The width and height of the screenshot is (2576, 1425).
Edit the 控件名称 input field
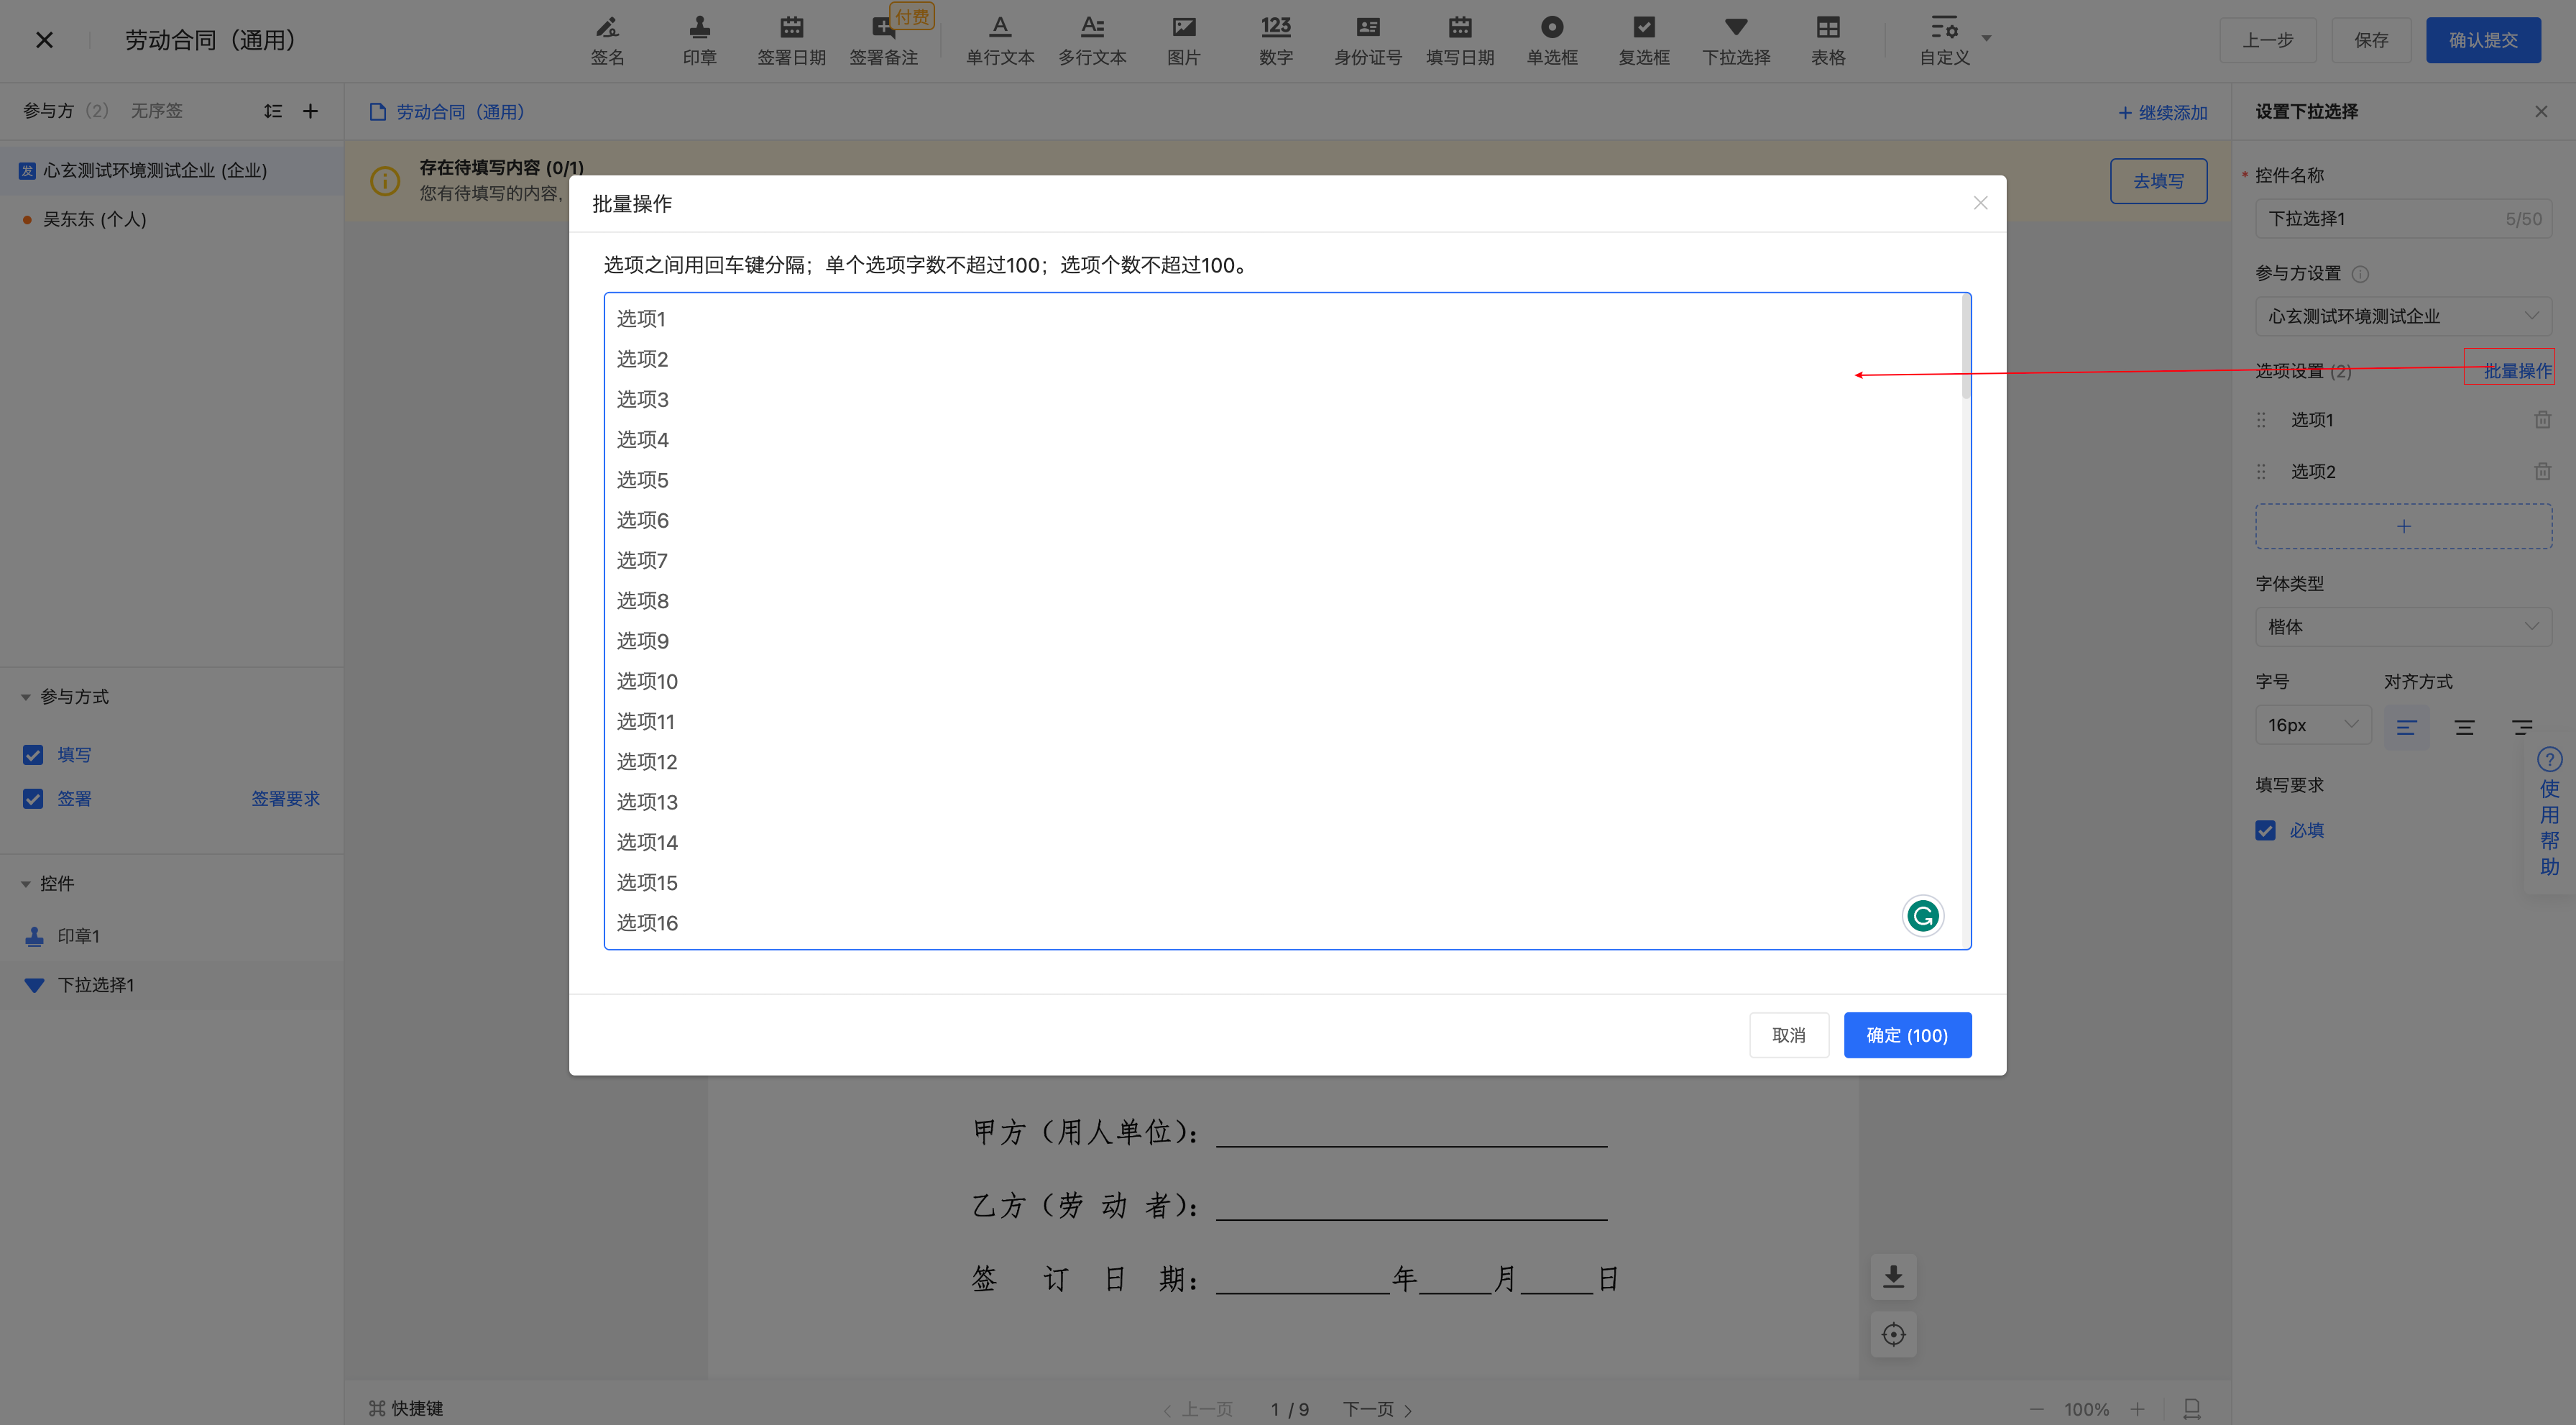[x=2403, y=218]
